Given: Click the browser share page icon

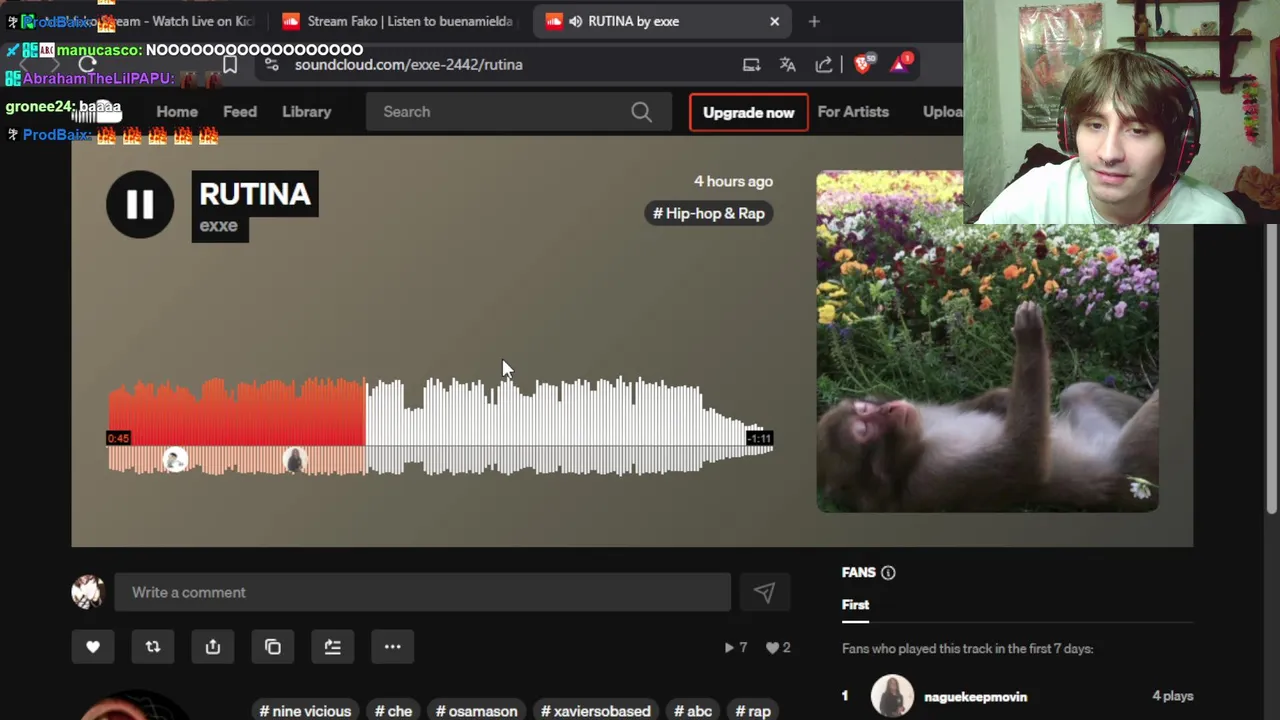Looking at the screenshot, I should 824,64.
